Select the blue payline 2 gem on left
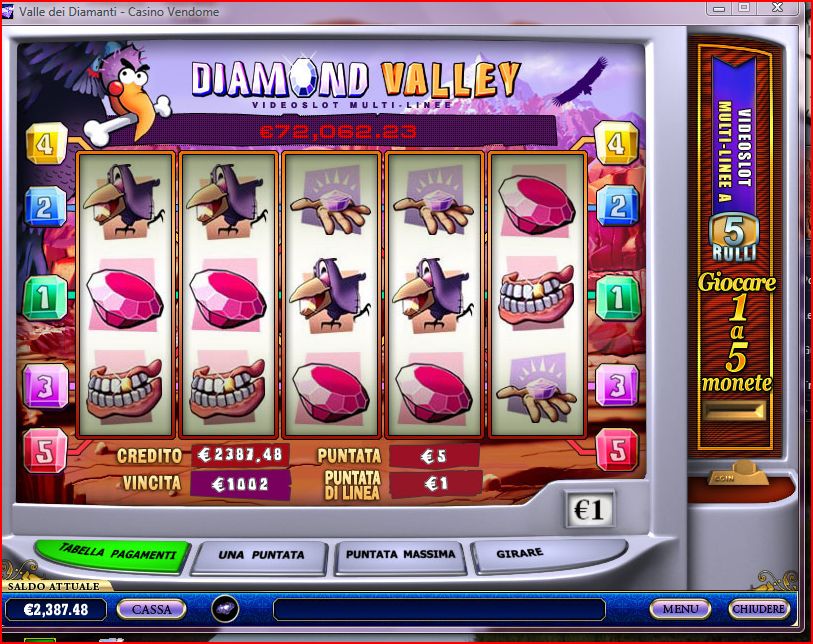 click(x=46, y=207)
